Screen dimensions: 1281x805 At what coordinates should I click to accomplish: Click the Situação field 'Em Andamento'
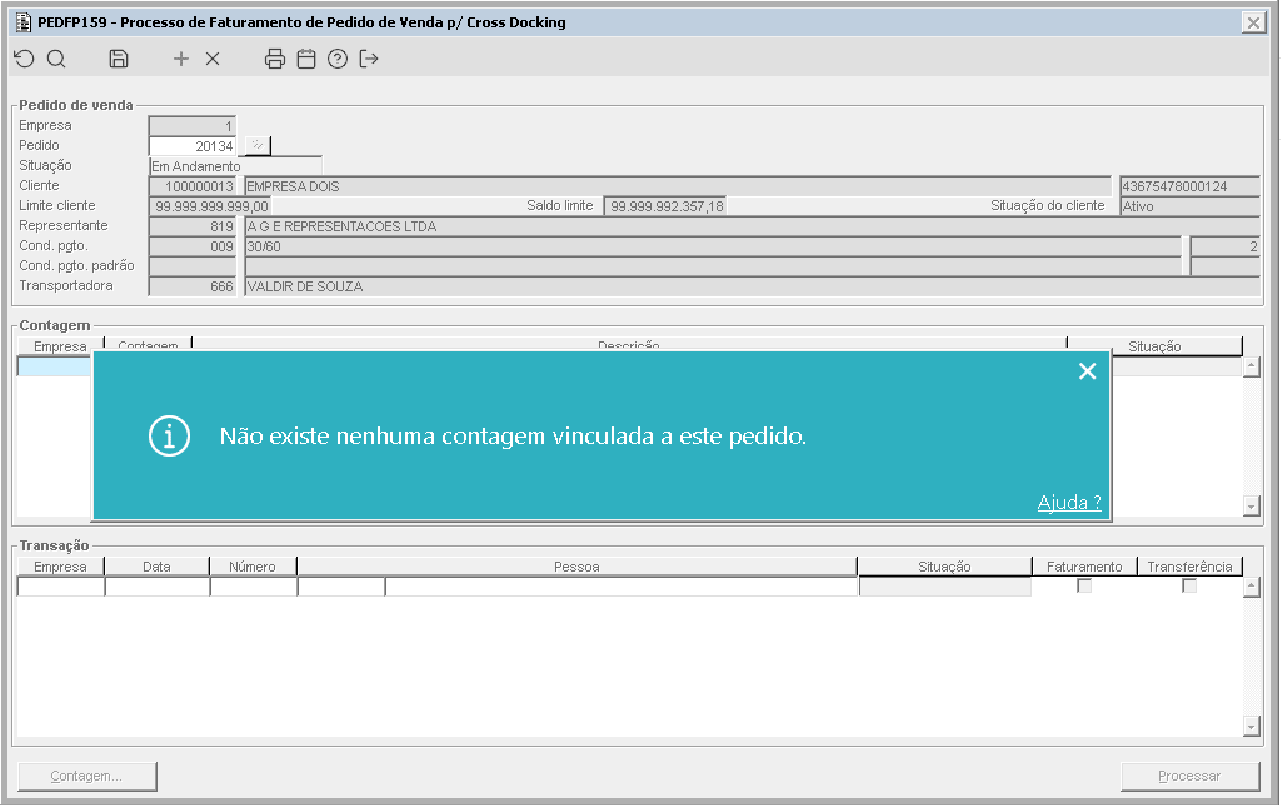coord(236,166)
